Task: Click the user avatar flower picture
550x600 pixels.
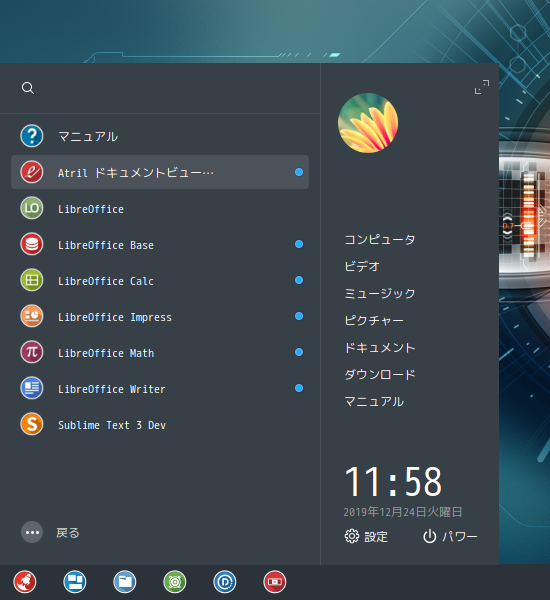Action: [368, 123]
